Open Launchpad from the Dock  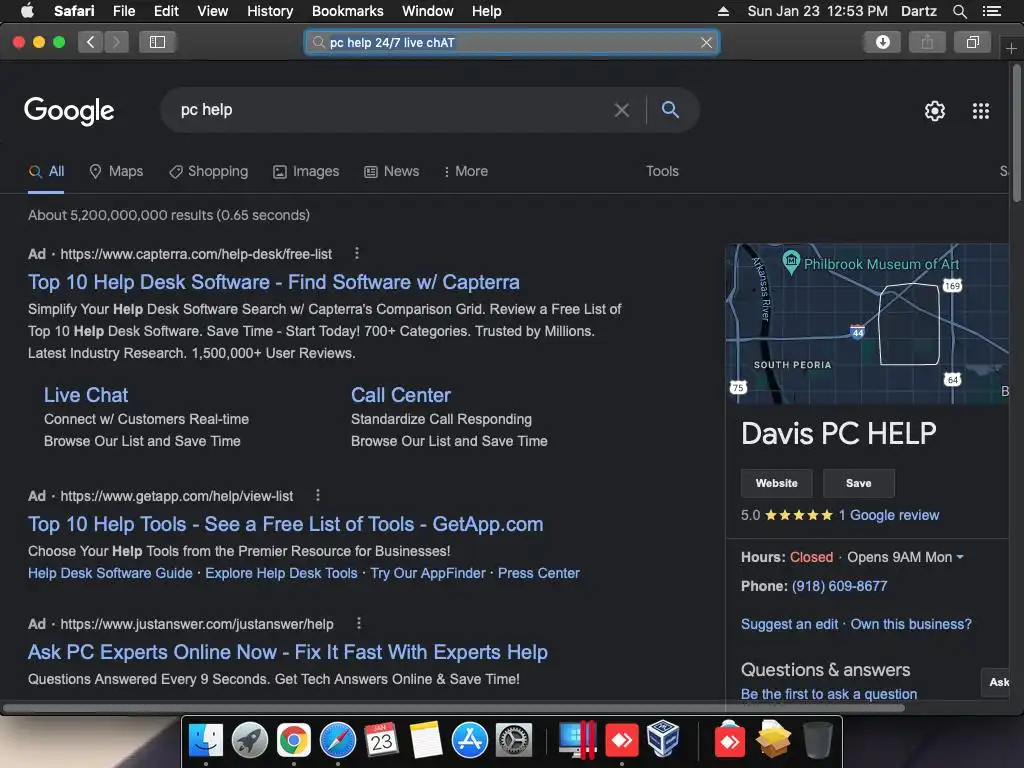pyautogui.click(x=249, y=740)
